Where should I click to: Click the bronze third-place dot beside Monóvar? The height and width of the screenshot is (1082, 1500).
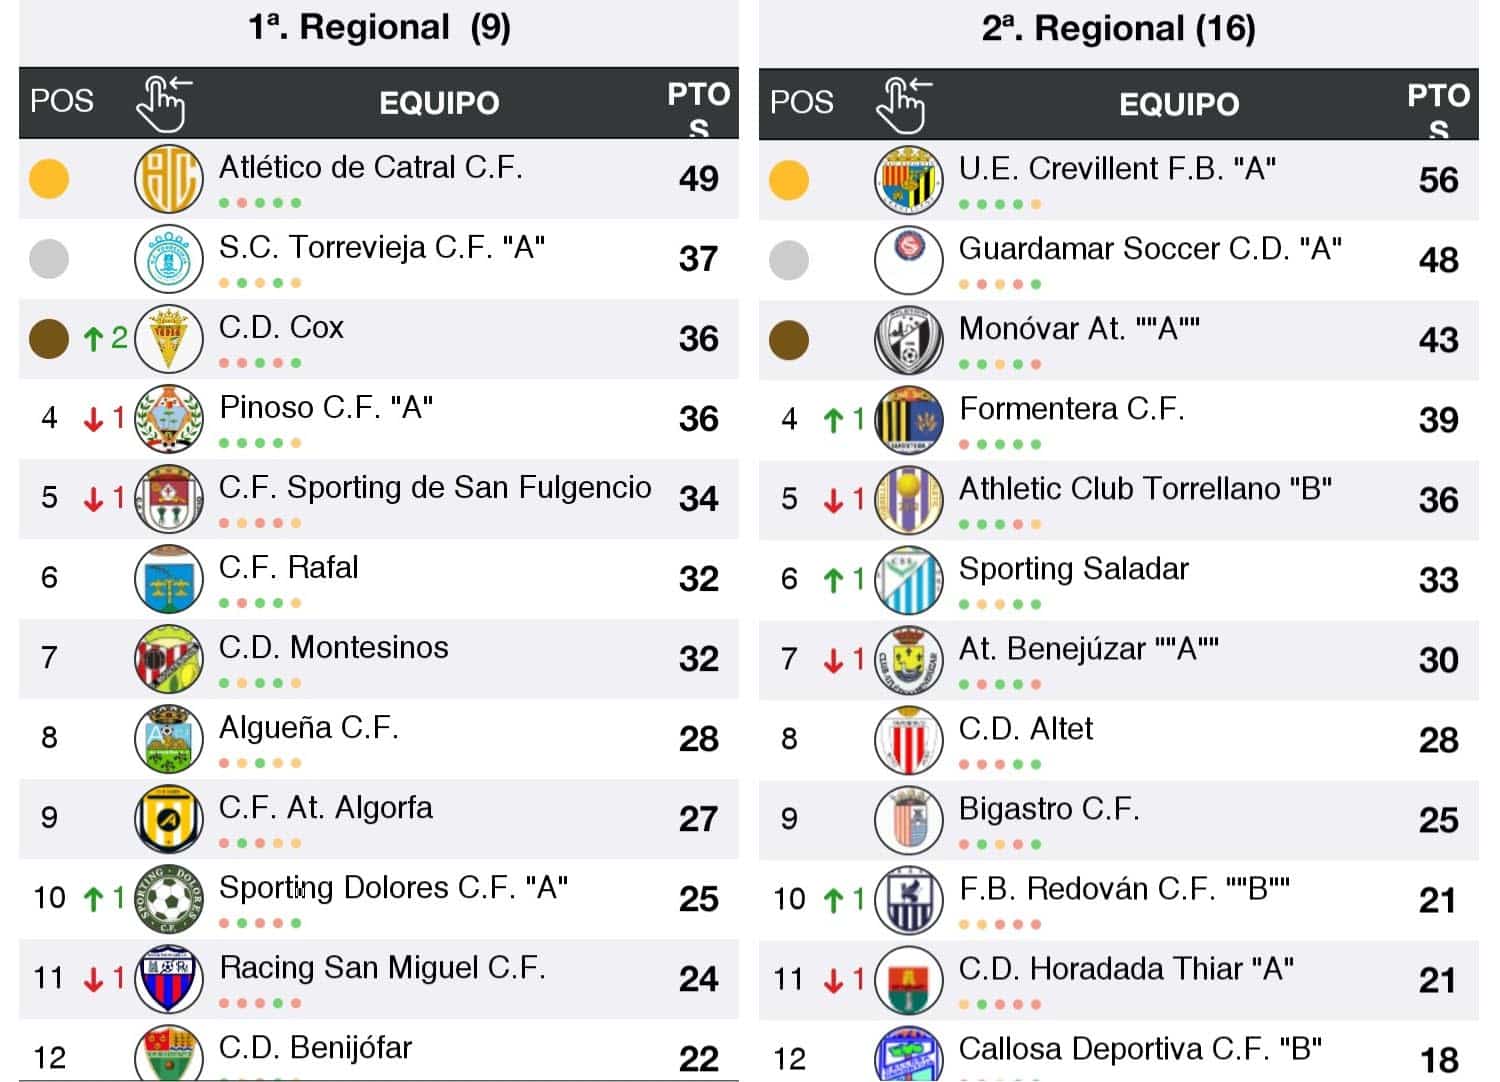coord(789,340)
